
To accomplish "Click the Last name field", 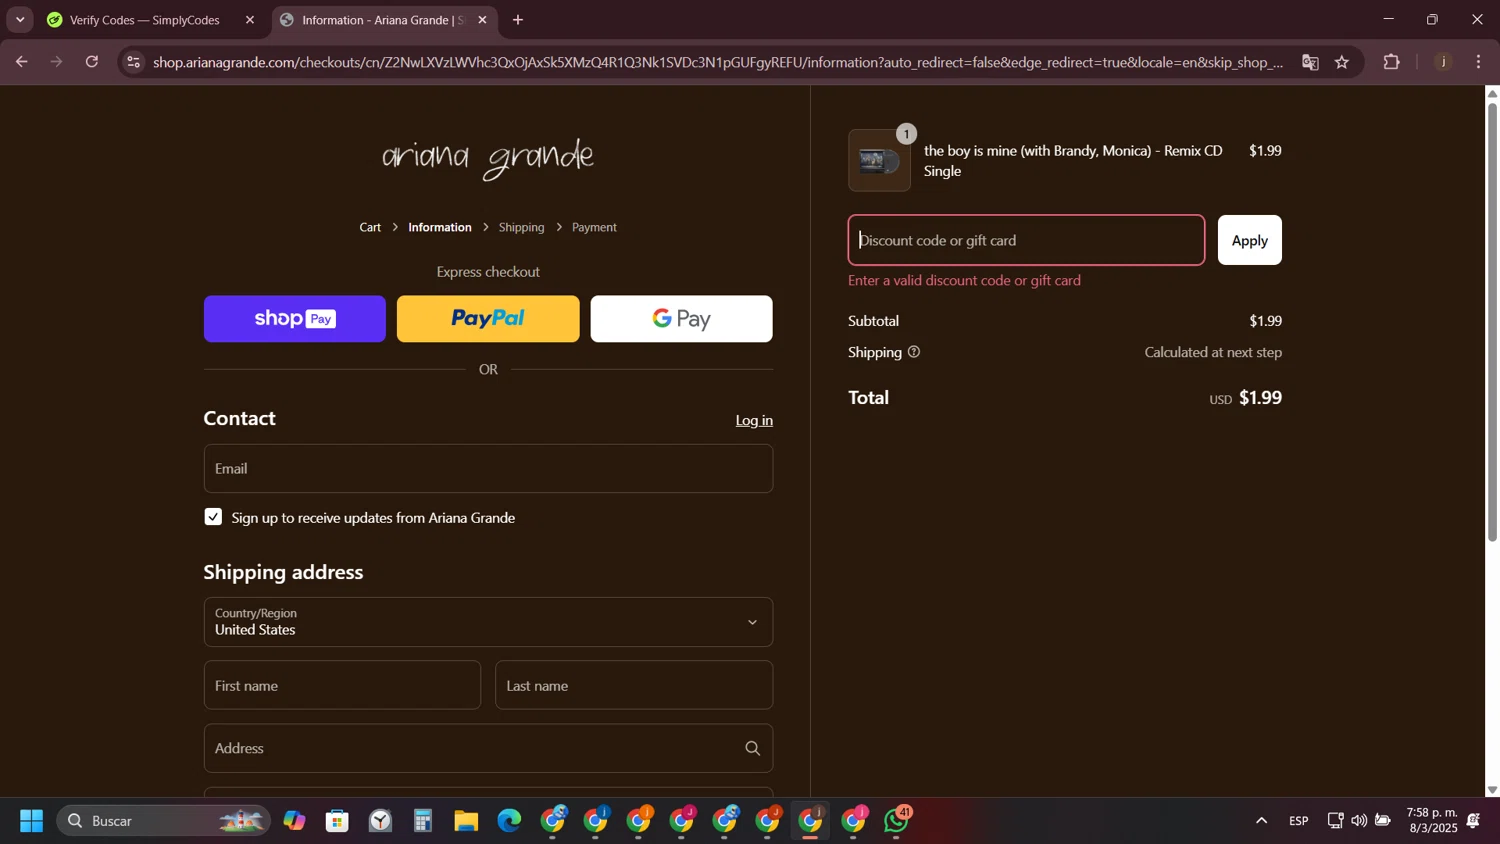I will click(634, 685).
